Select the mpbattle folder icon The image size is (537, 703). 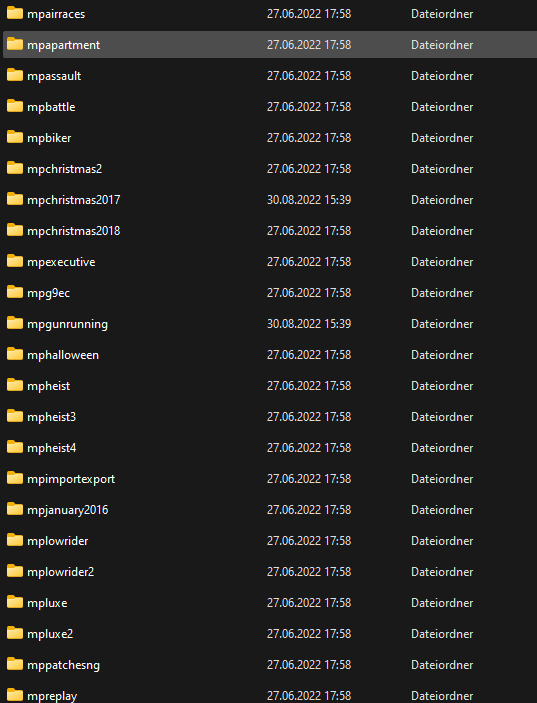[x=15, y=106]
